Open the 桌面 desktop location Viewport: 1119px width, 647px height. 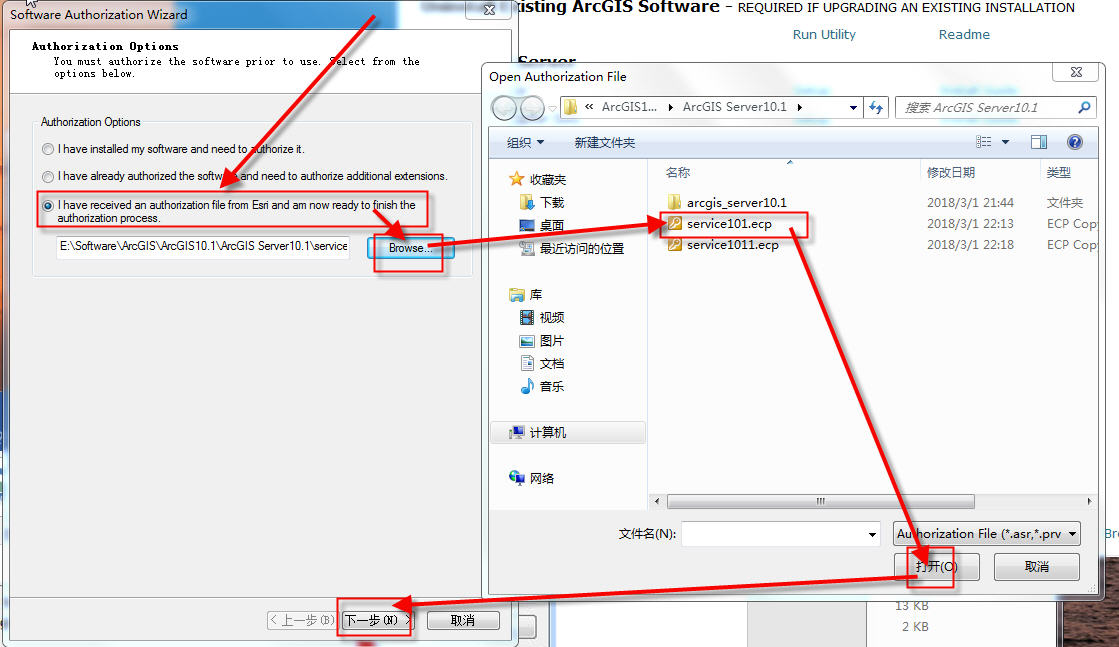point(542,225)
